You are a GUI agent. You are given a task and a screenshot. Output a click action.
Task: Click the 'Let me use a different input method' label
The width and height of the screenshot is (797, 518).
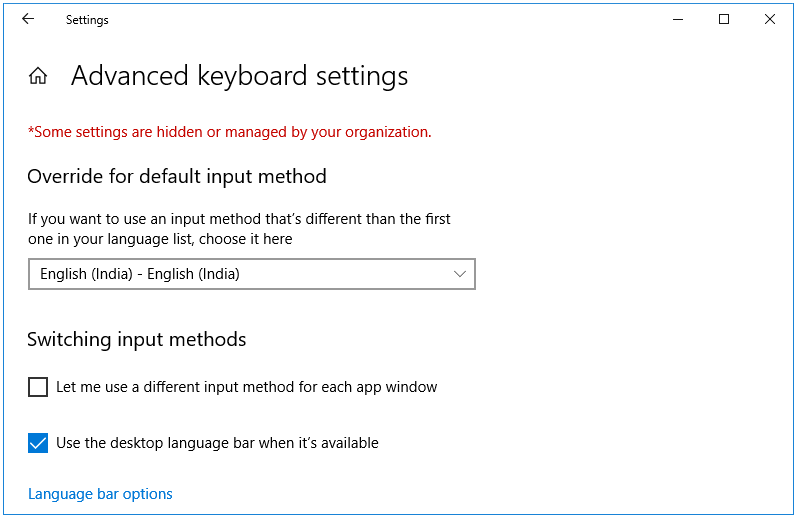point(246,387)
